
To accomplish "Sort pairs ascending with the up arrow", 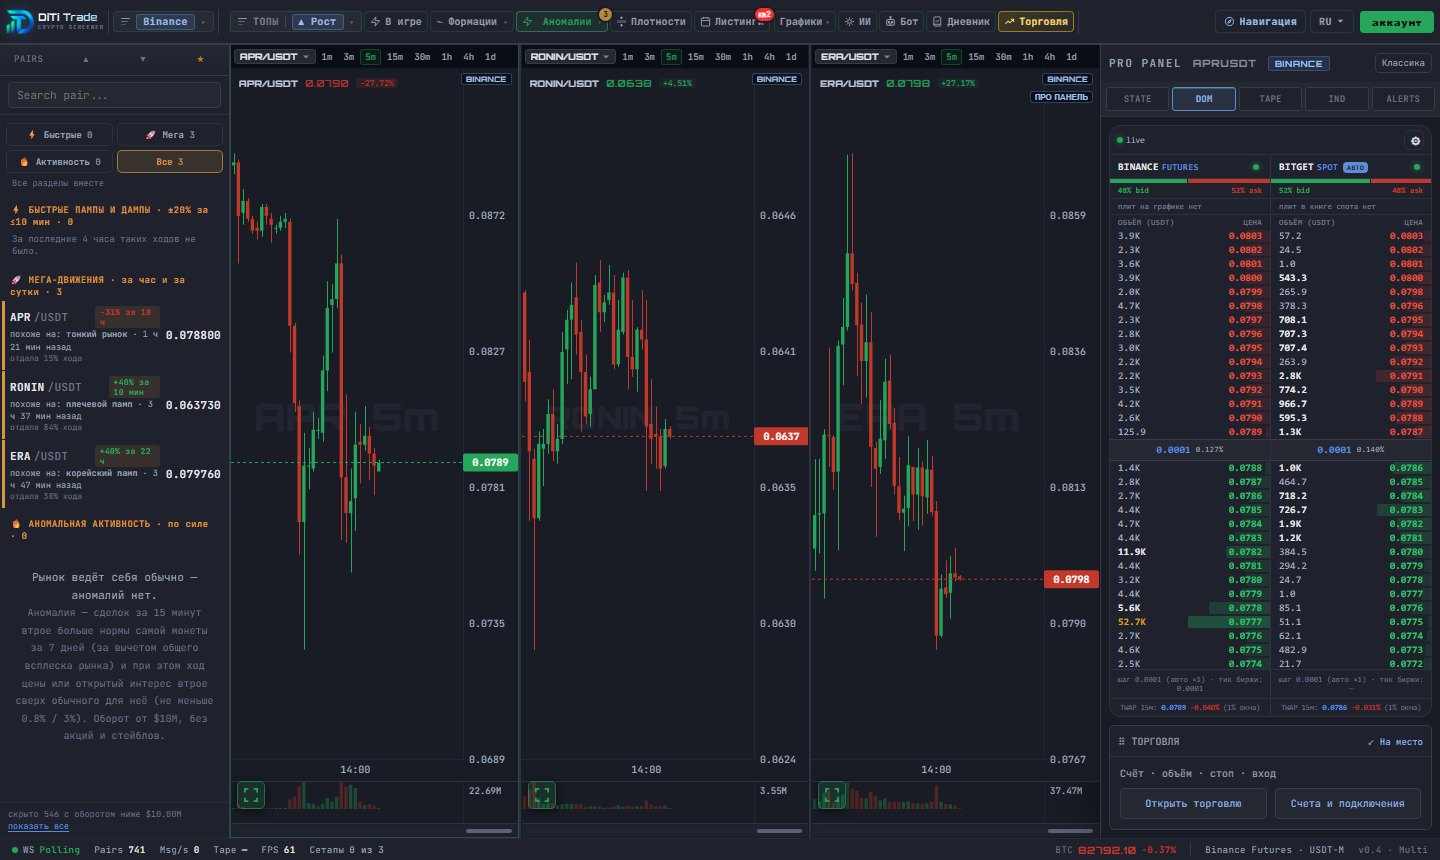I will (x=86, y=59).
